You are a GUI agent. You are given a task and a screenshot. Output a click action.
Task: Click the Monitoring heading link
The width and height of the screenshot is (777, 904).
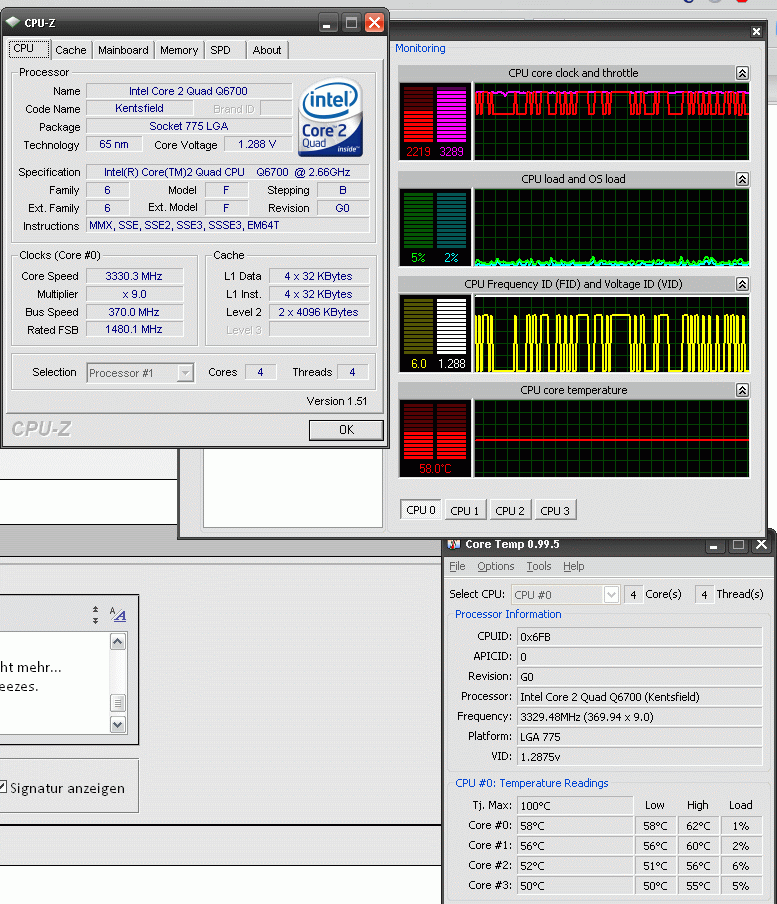click(420, 48)
